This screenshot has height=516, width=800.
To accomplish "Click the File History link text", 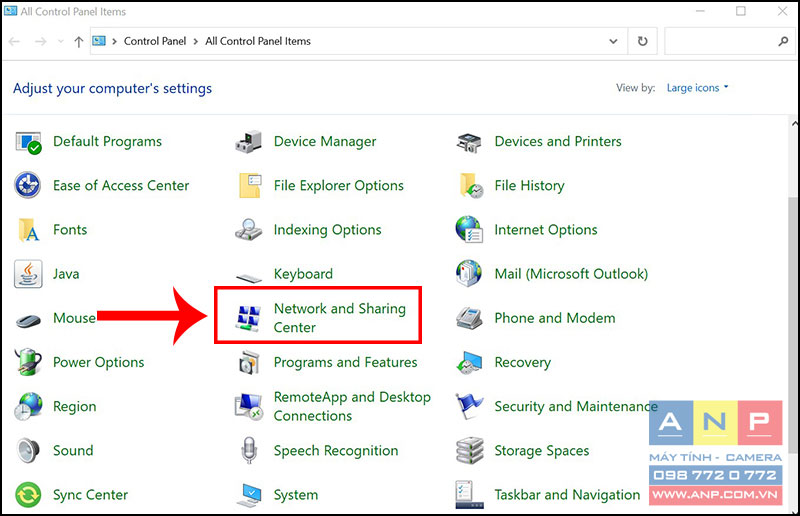I will pyautogui.click(x=530, y=186).
